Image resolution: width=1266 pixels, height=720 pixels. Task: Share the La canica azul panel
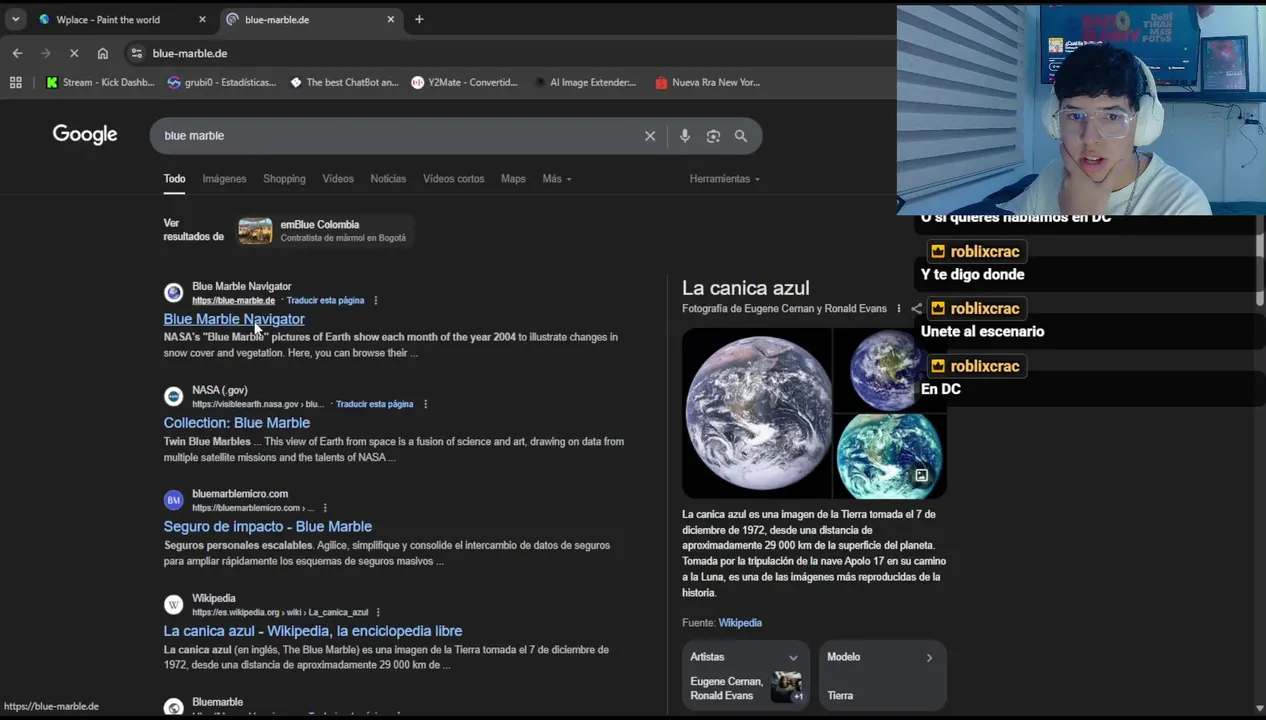click(x=916, y=309)
